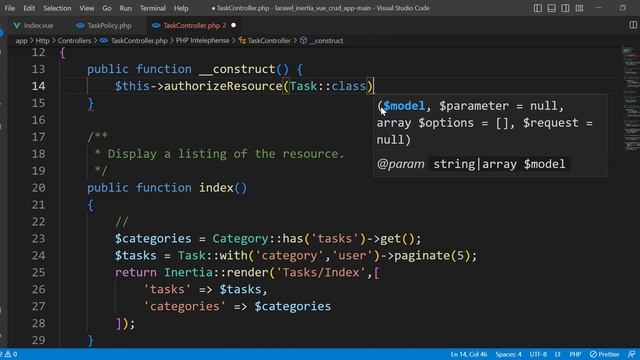This screenshot has width=640, height=360.
Task: Open 'PHP Intelephense' breadcrumb dropdown
Action: click(x=202, y=41)
